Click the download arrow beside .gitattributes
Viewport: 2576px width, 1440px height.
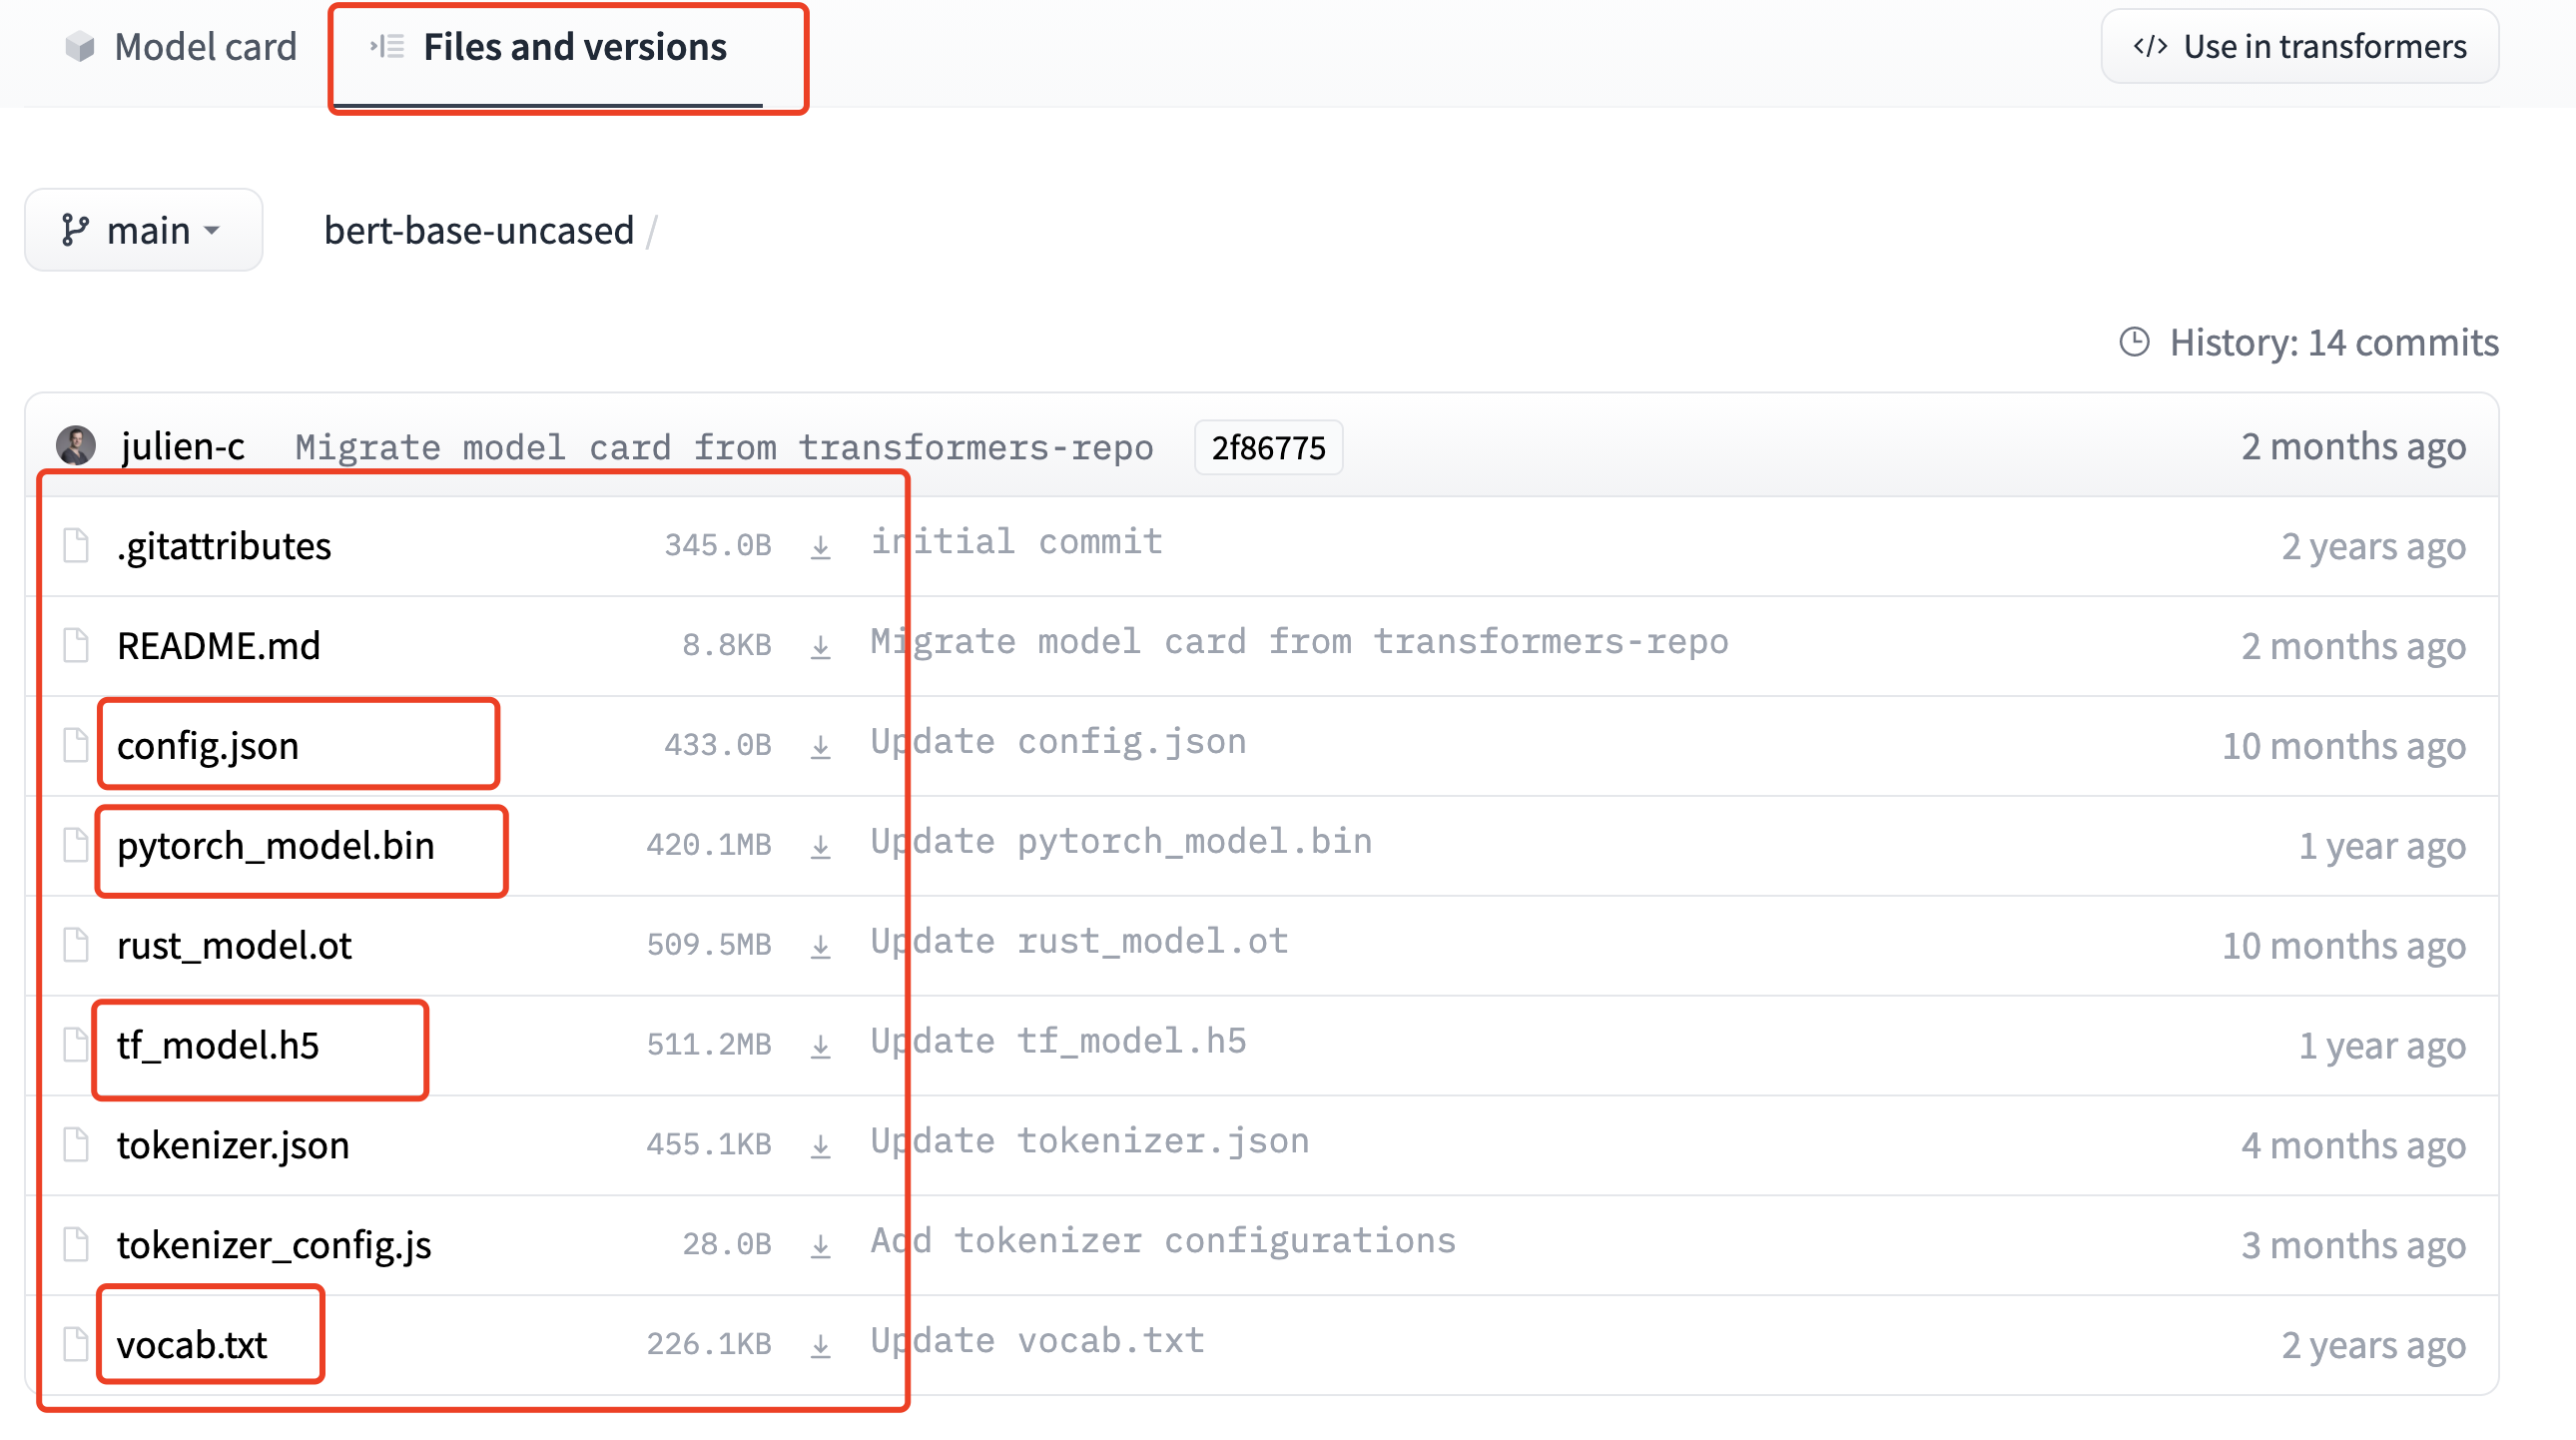click(820, 545)
